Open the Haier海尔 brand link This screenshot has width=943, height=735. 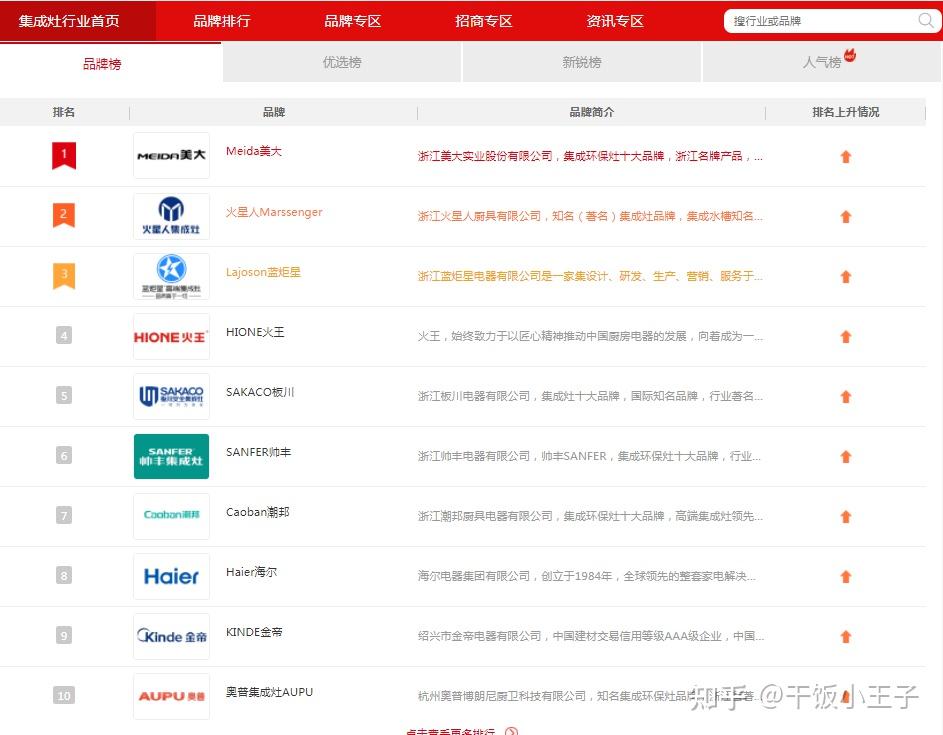251,572
